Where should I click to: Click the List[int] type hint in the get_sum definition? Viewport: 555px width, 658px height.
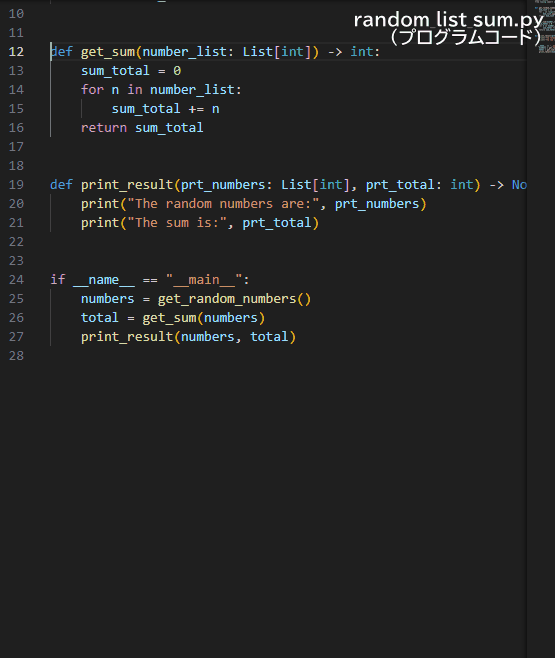[x=277, y=52]
